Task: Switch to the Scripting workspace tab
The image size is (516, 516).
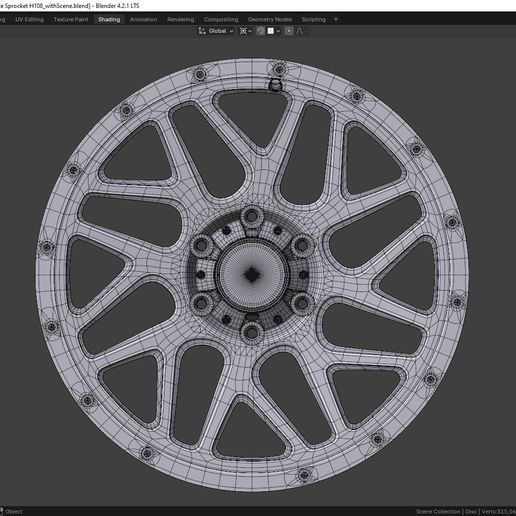Action: point(314,19)
